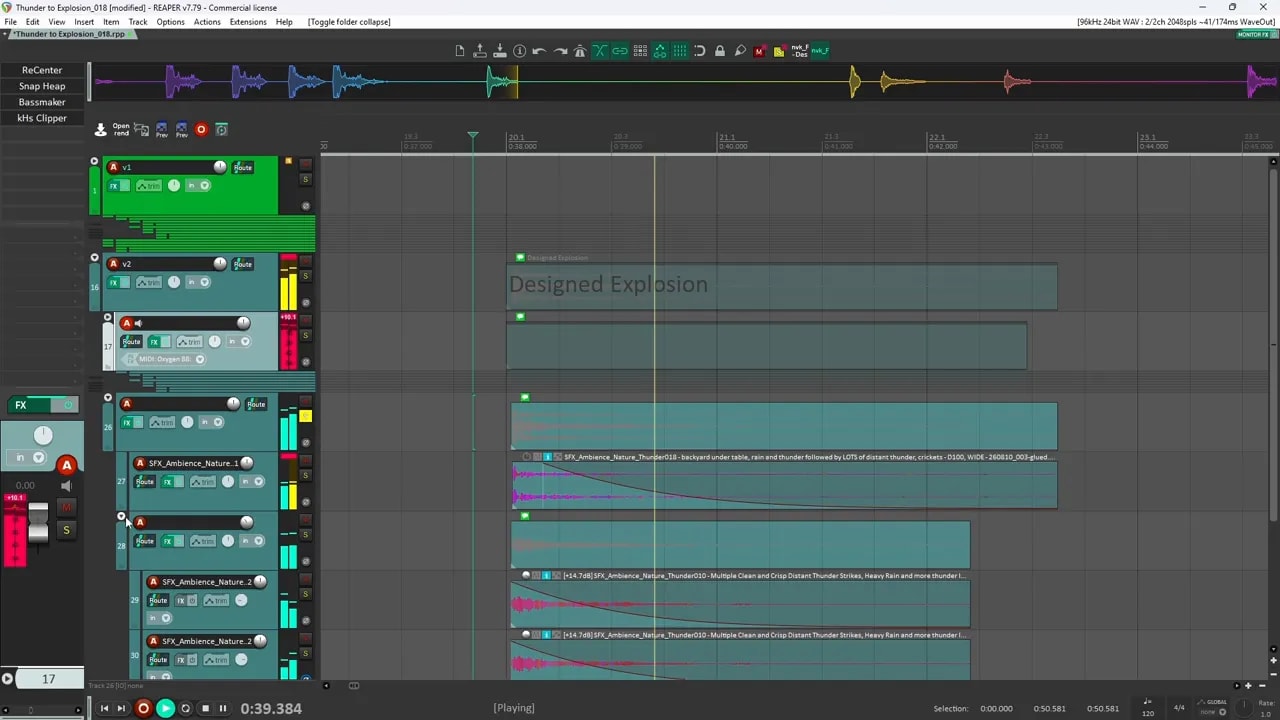The image size is (1280, 720).
Task: Open the Extensions menu
Action: (x=248, y=22)
